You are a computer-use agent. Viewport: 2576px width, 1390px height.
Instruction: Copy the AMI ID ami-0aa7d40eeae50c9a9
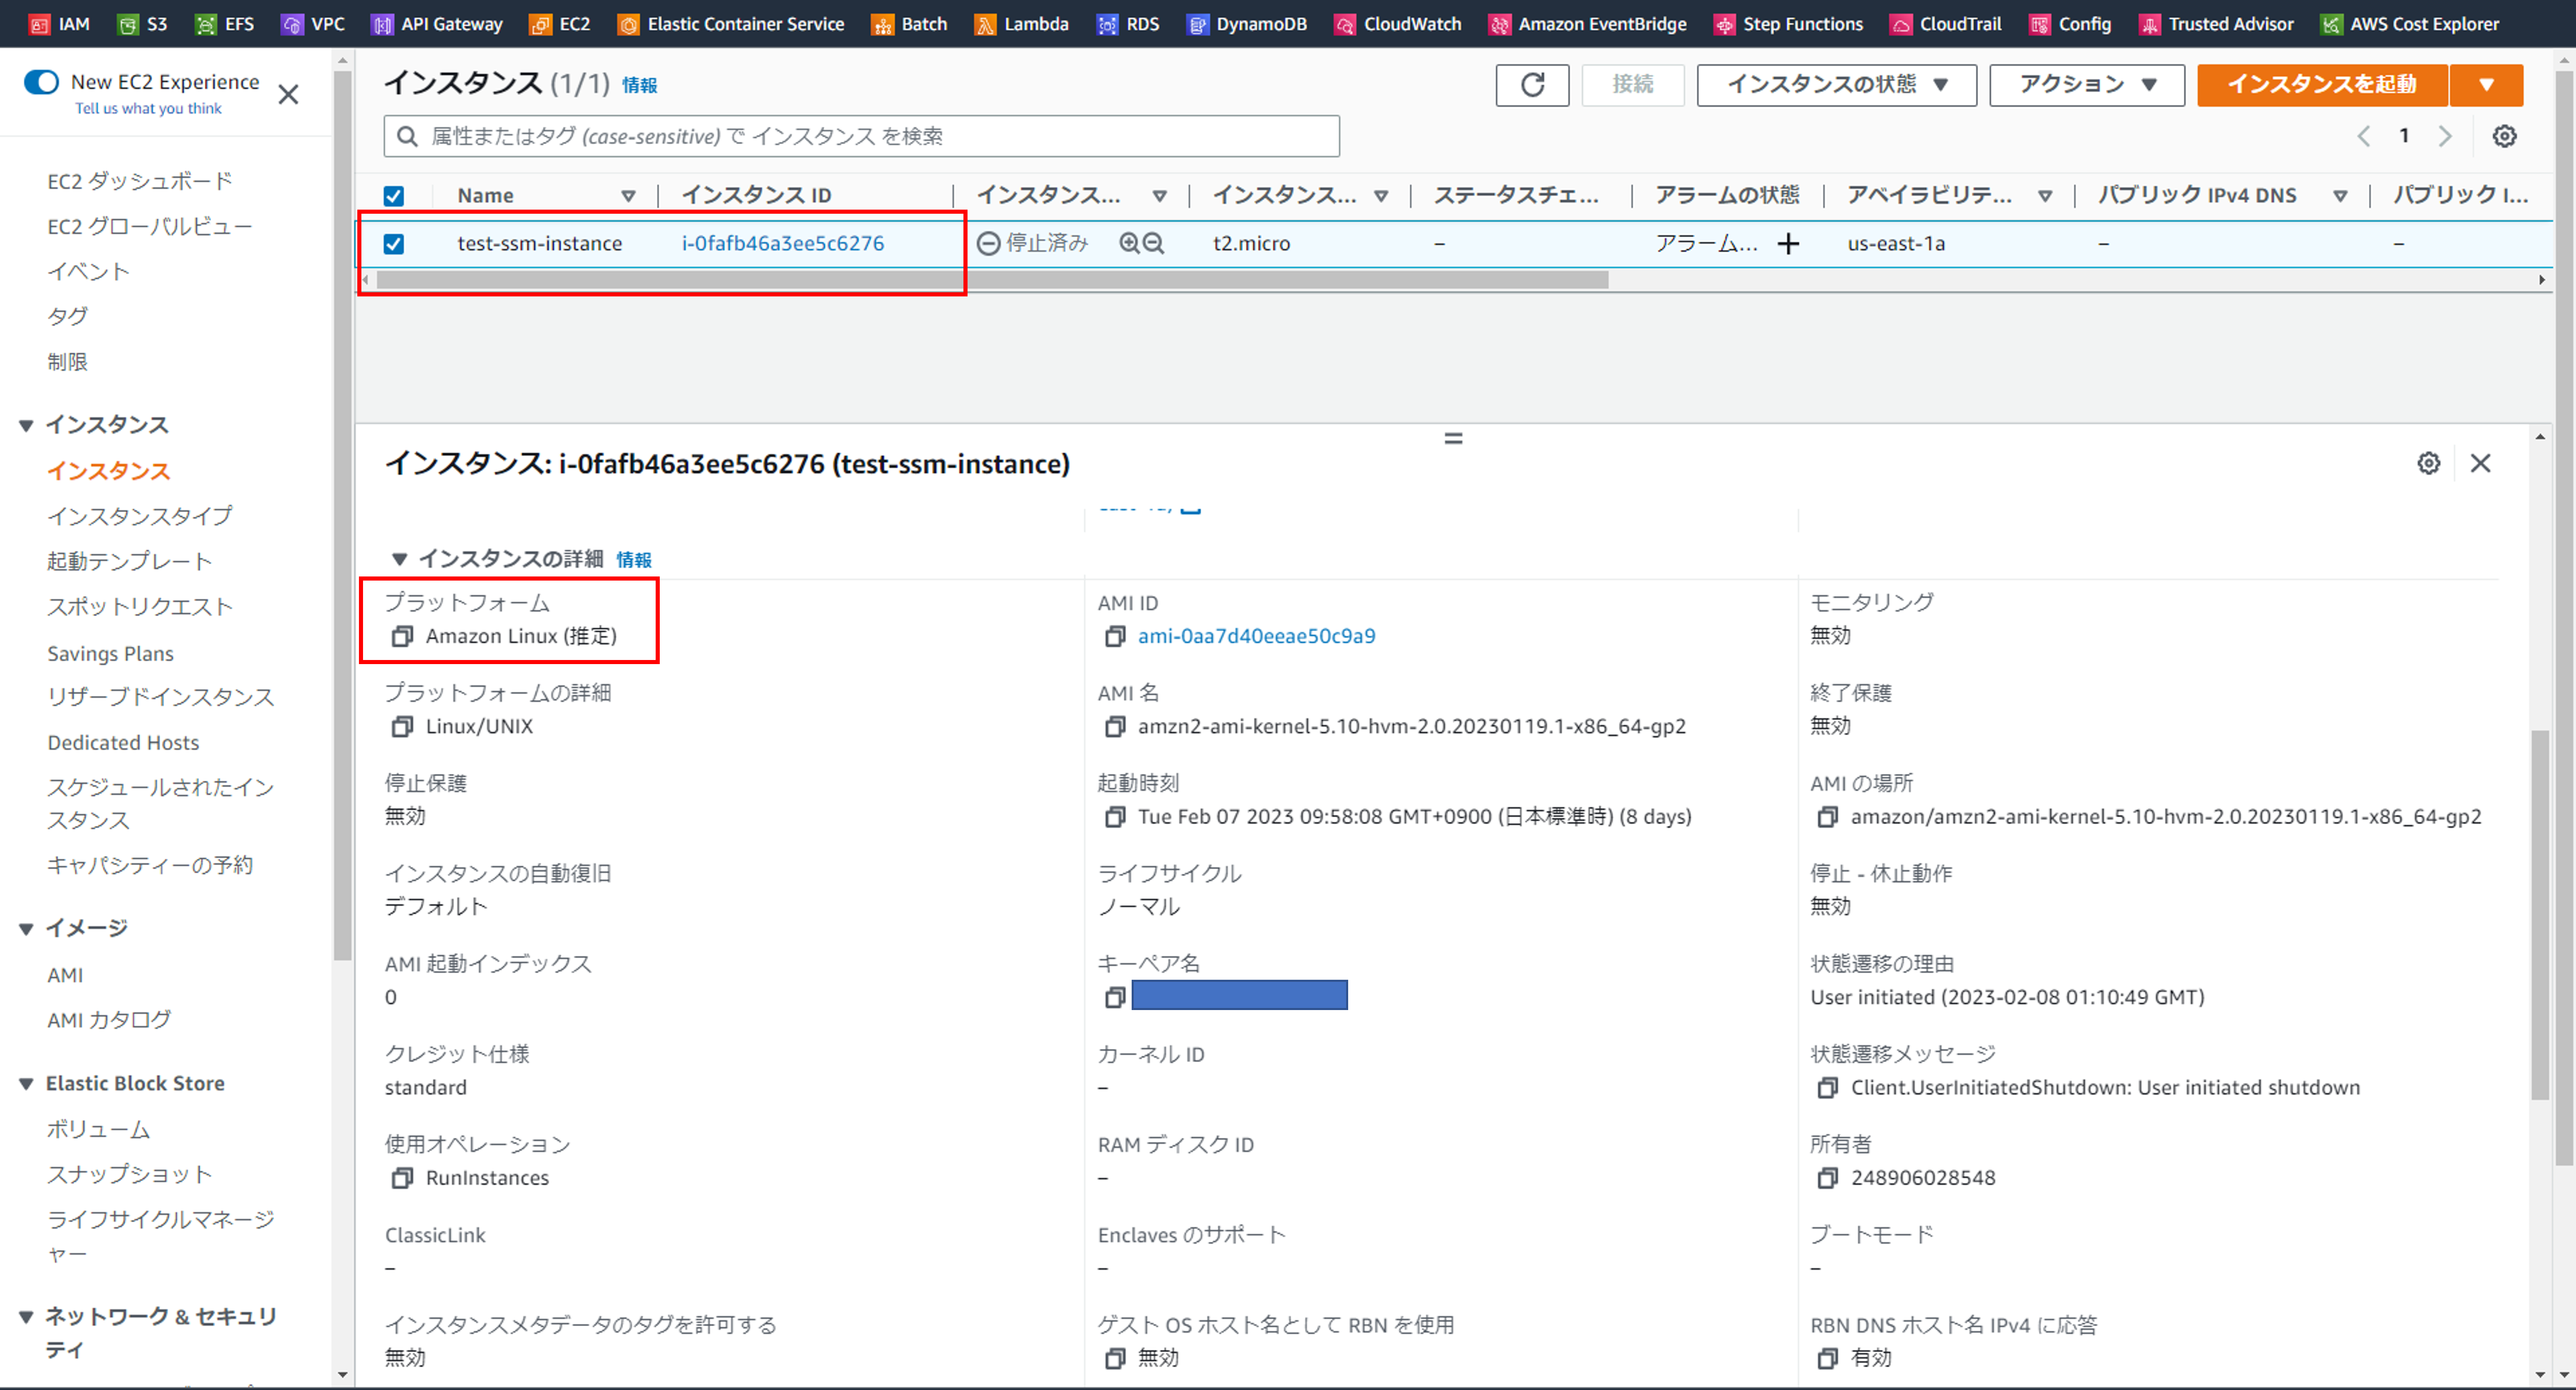(x=1115, y=636)
